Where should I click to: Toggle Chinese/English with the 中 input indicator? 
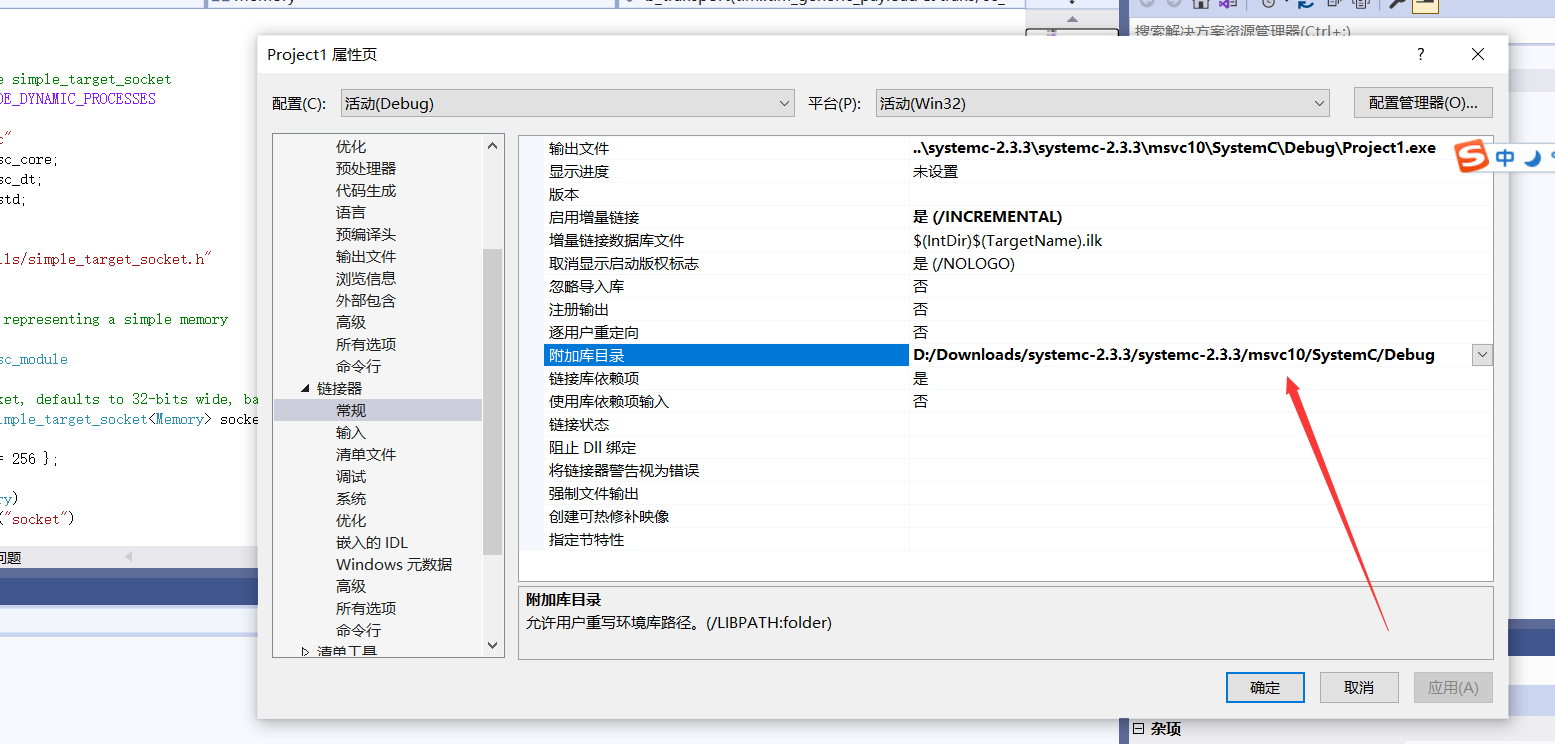pyautogui.click(x=1505, y=157)
